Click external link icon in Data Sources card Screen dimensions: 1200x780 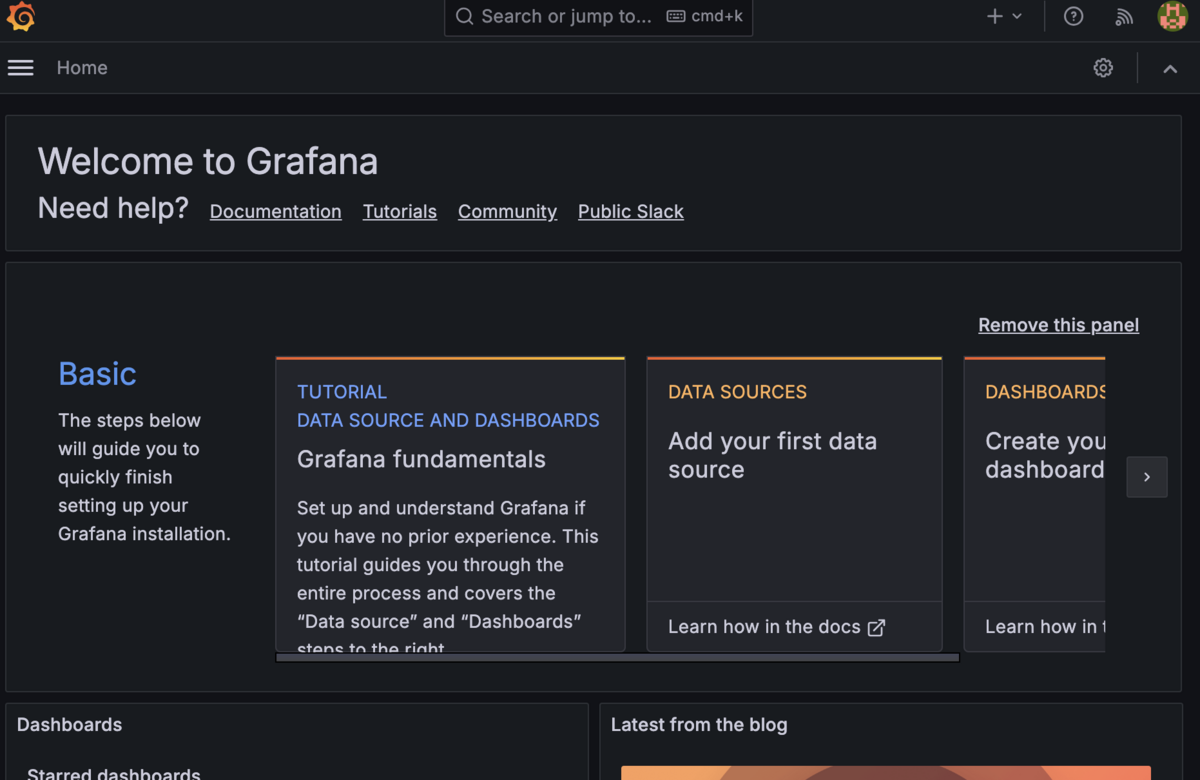876,628
